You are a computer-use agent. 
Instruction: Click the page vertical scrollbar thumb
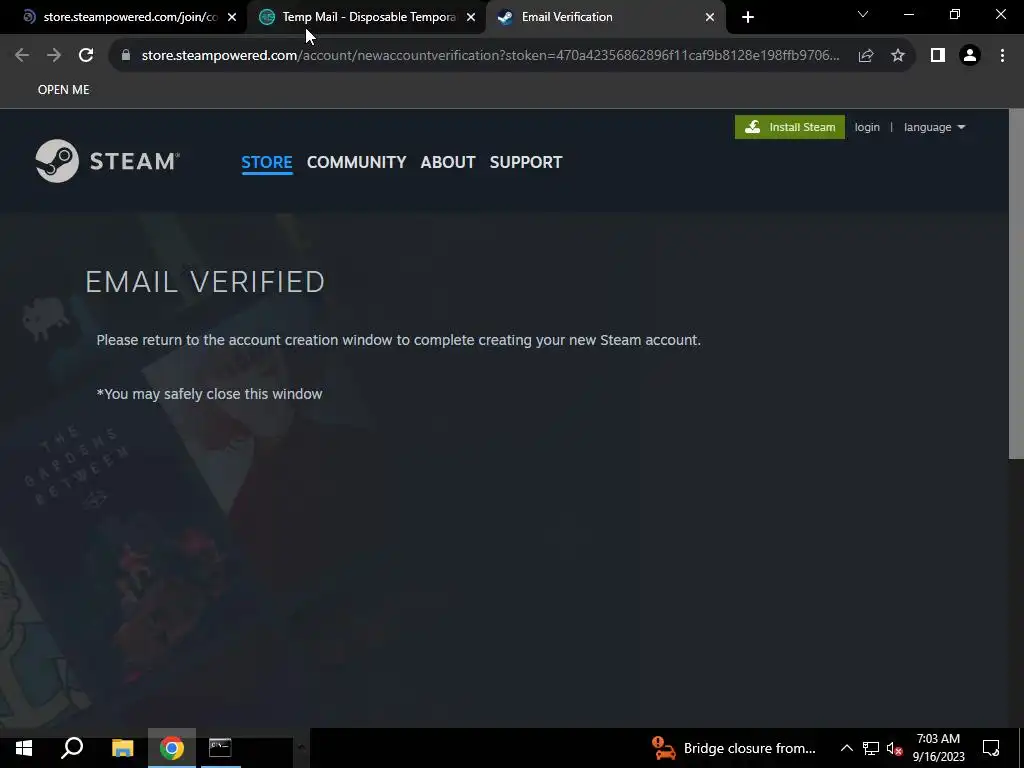[x=1016, y=284]
